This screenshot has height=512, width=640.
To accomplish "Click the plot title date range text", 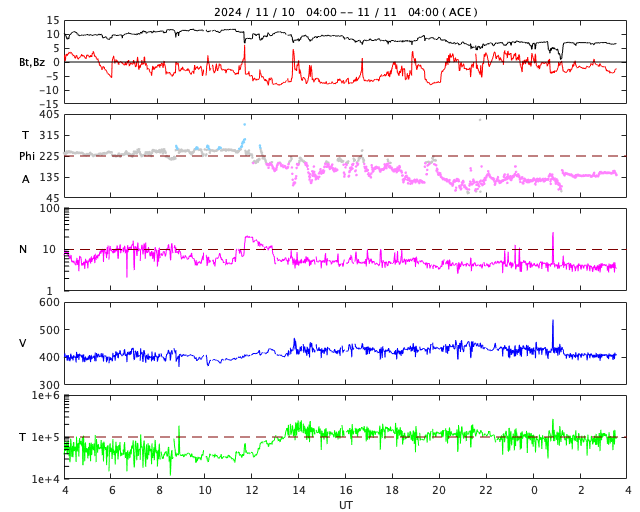I will point(345,12).
